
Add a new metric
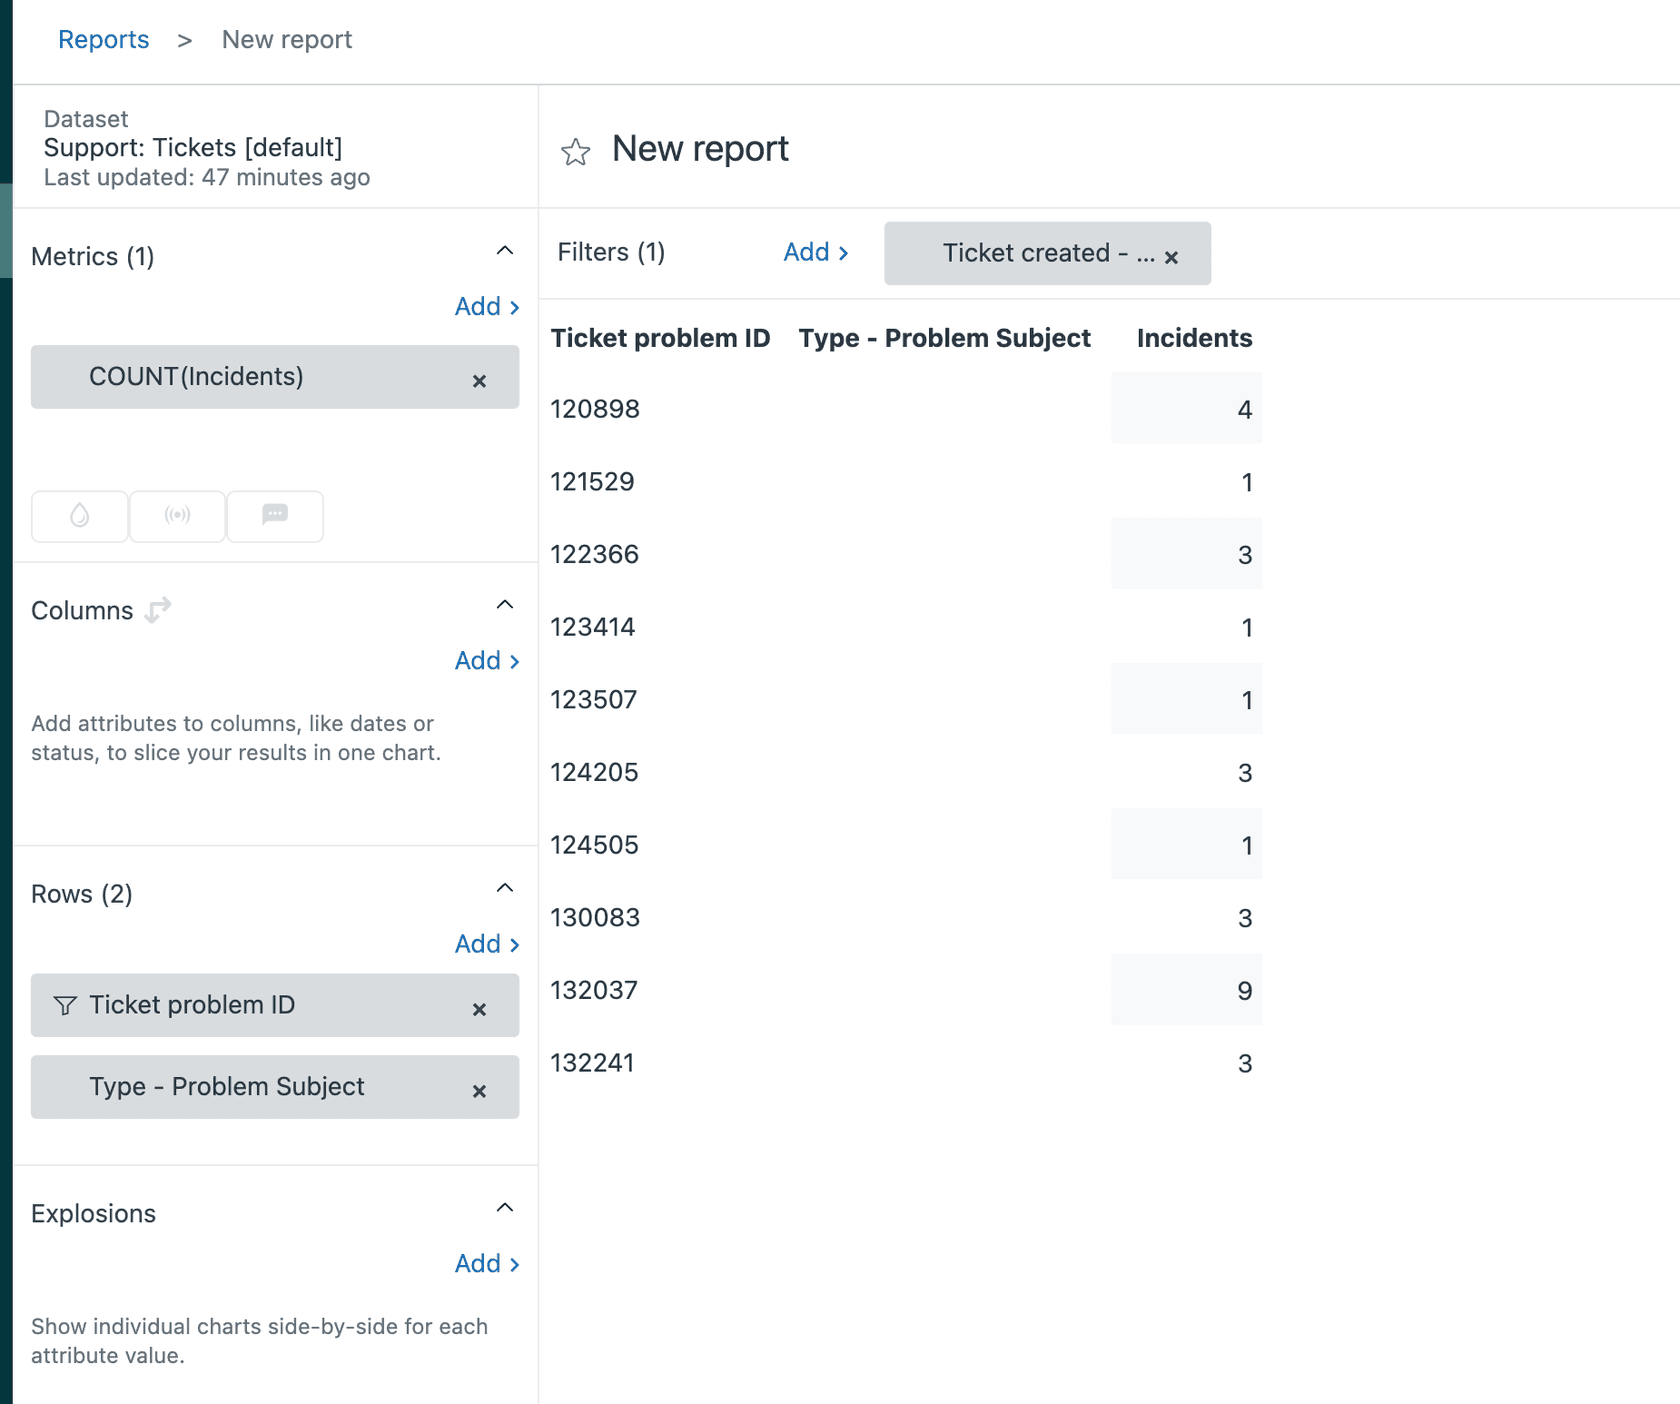pyautogui.click(x=485, y=306)
